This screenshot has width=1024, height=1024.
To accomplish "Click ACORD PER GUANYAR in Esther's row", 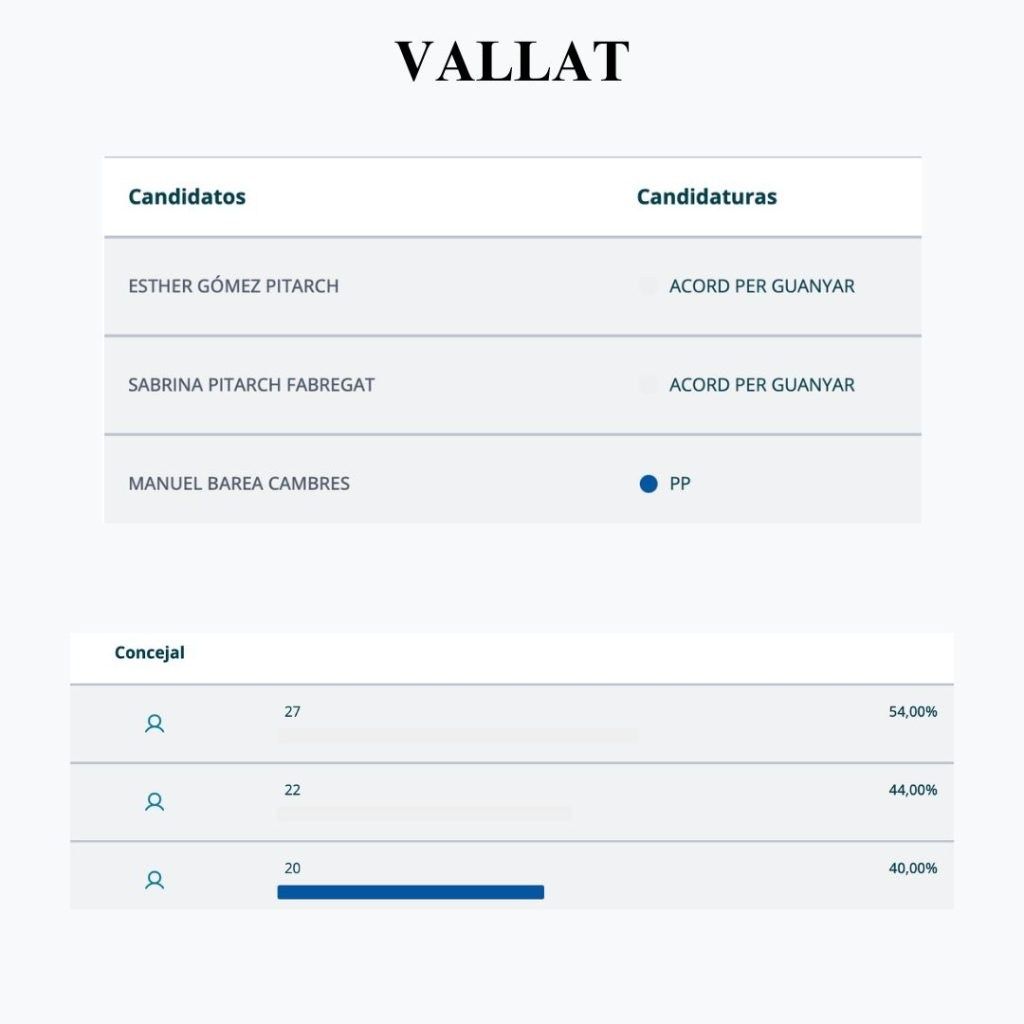I will pyautogui.click(x=761, y=286).
